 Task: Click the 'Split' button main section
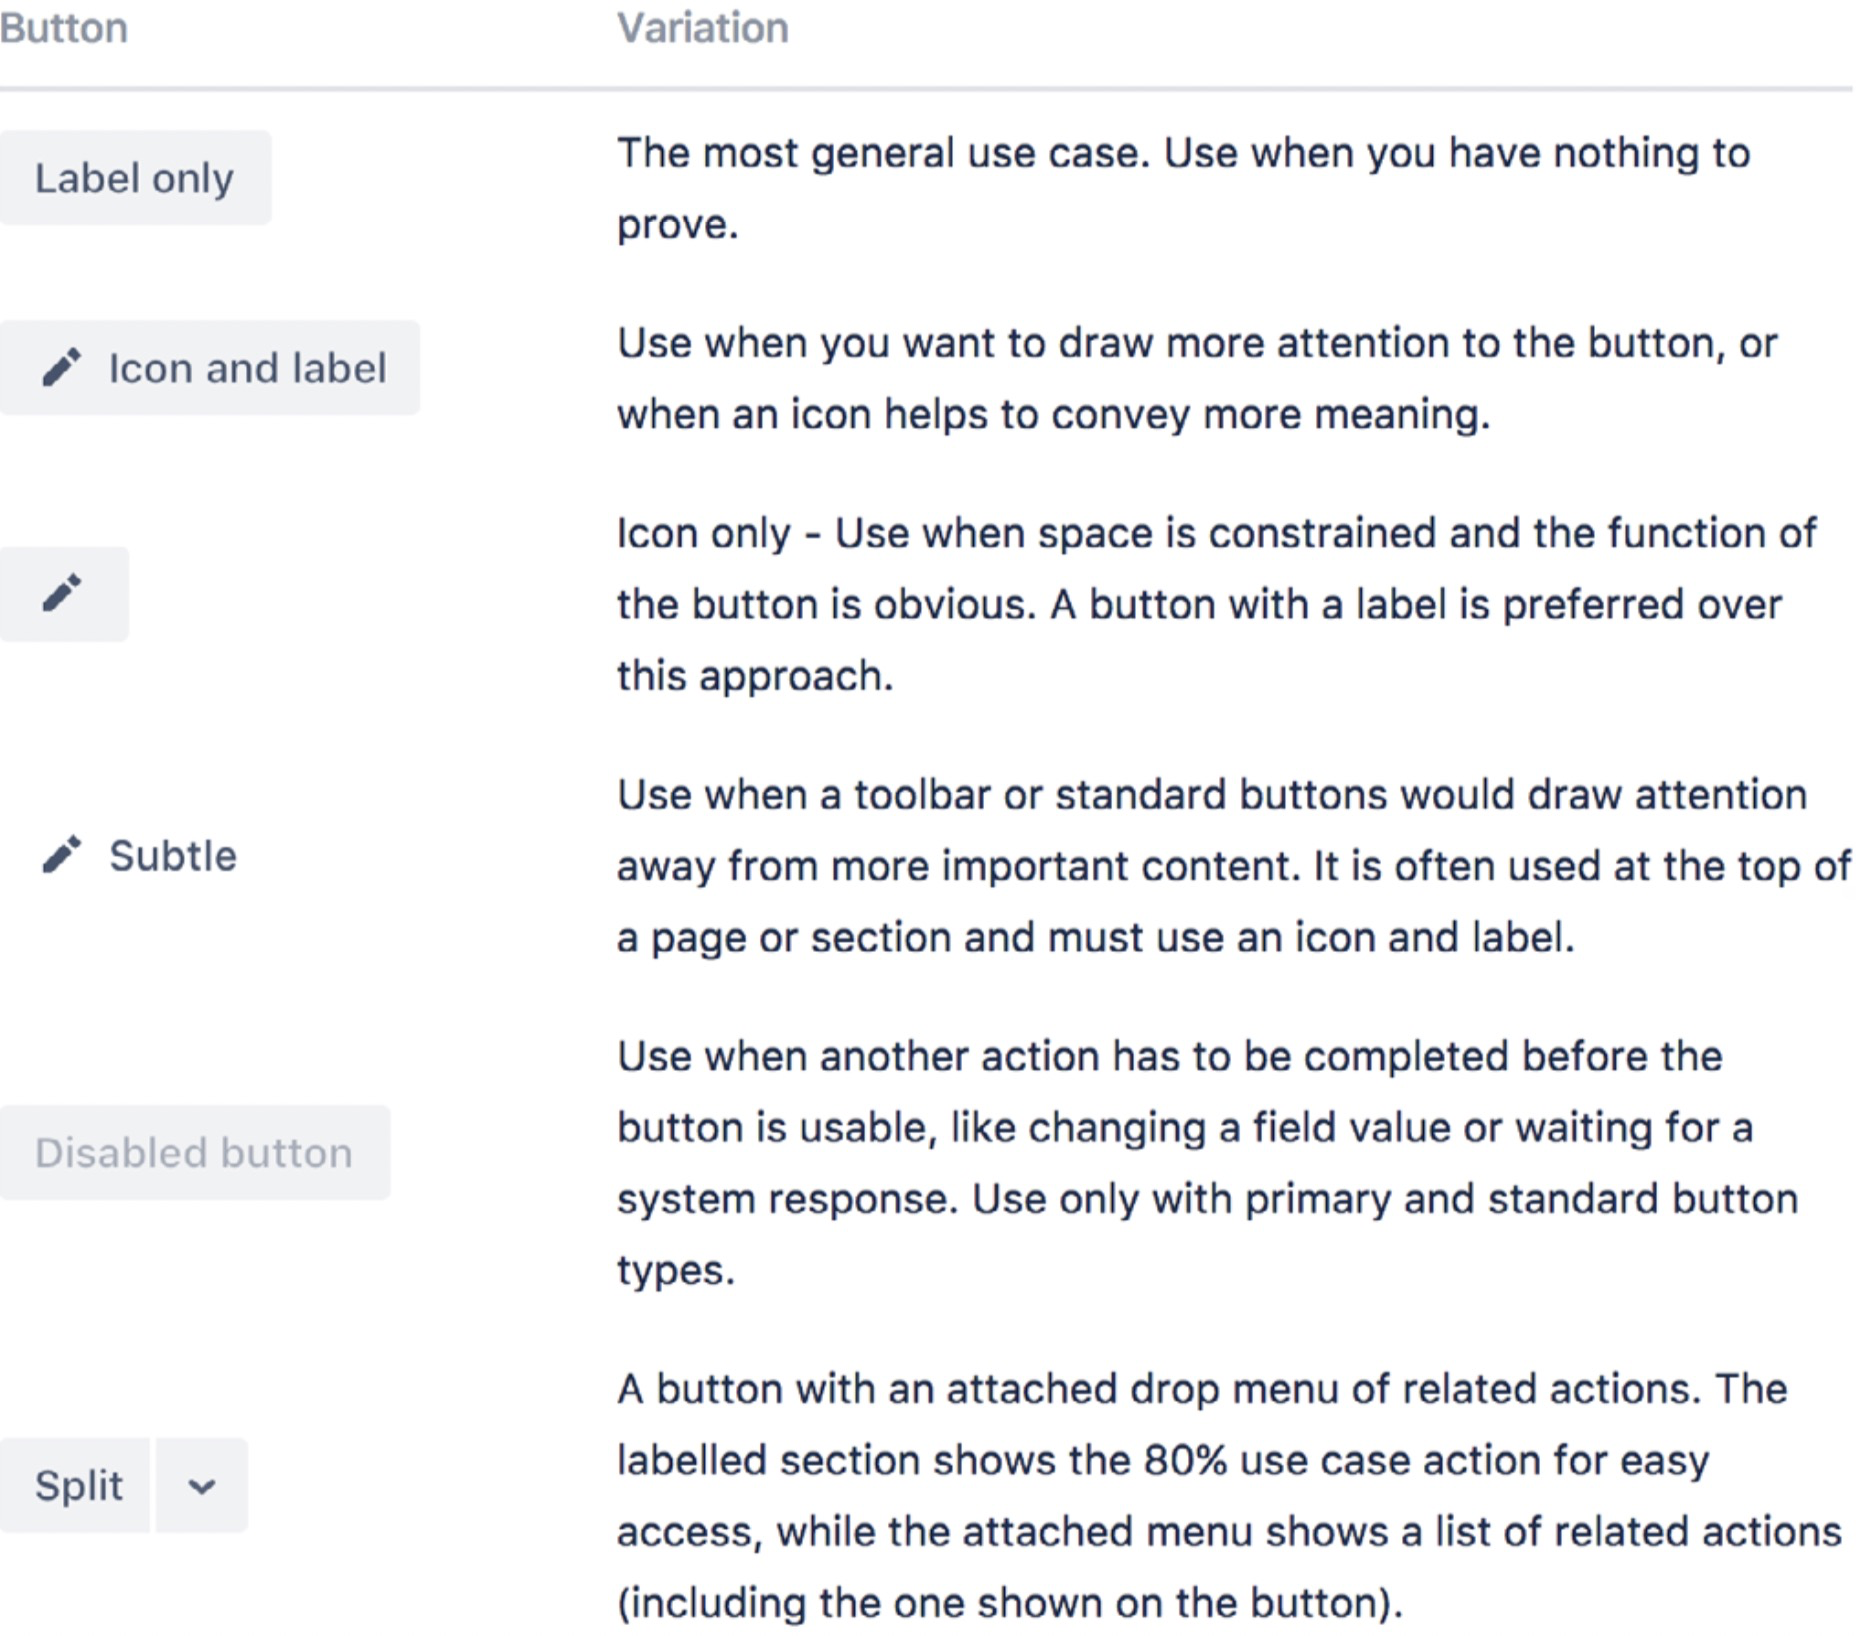(75, 1485)
